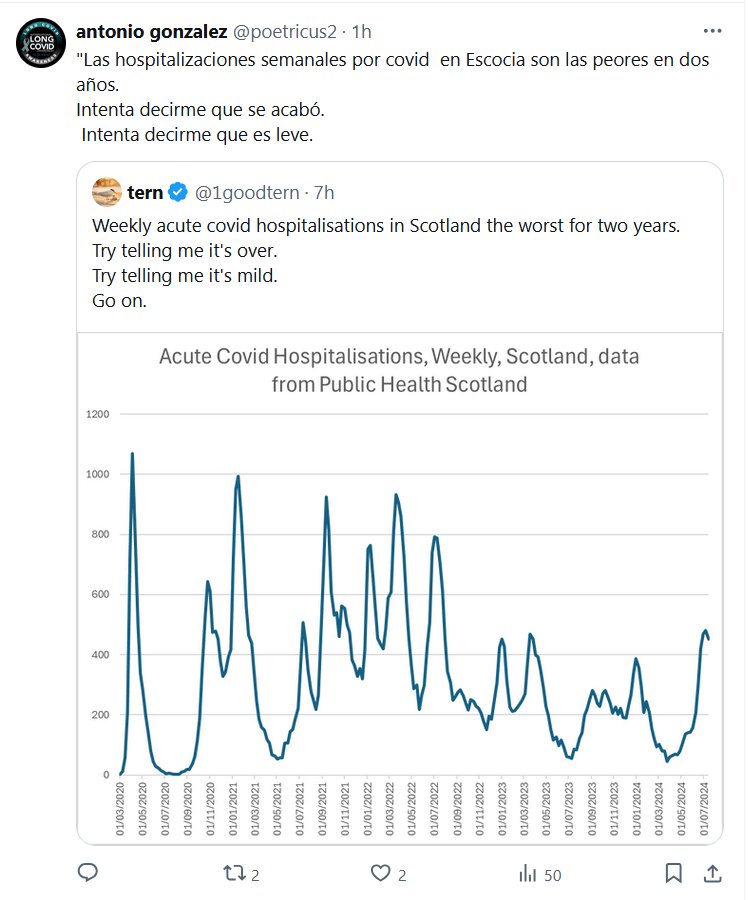The height and width of the screenshot is (900, 748).
Task: Bookmark this post
Action: (674, 874)
